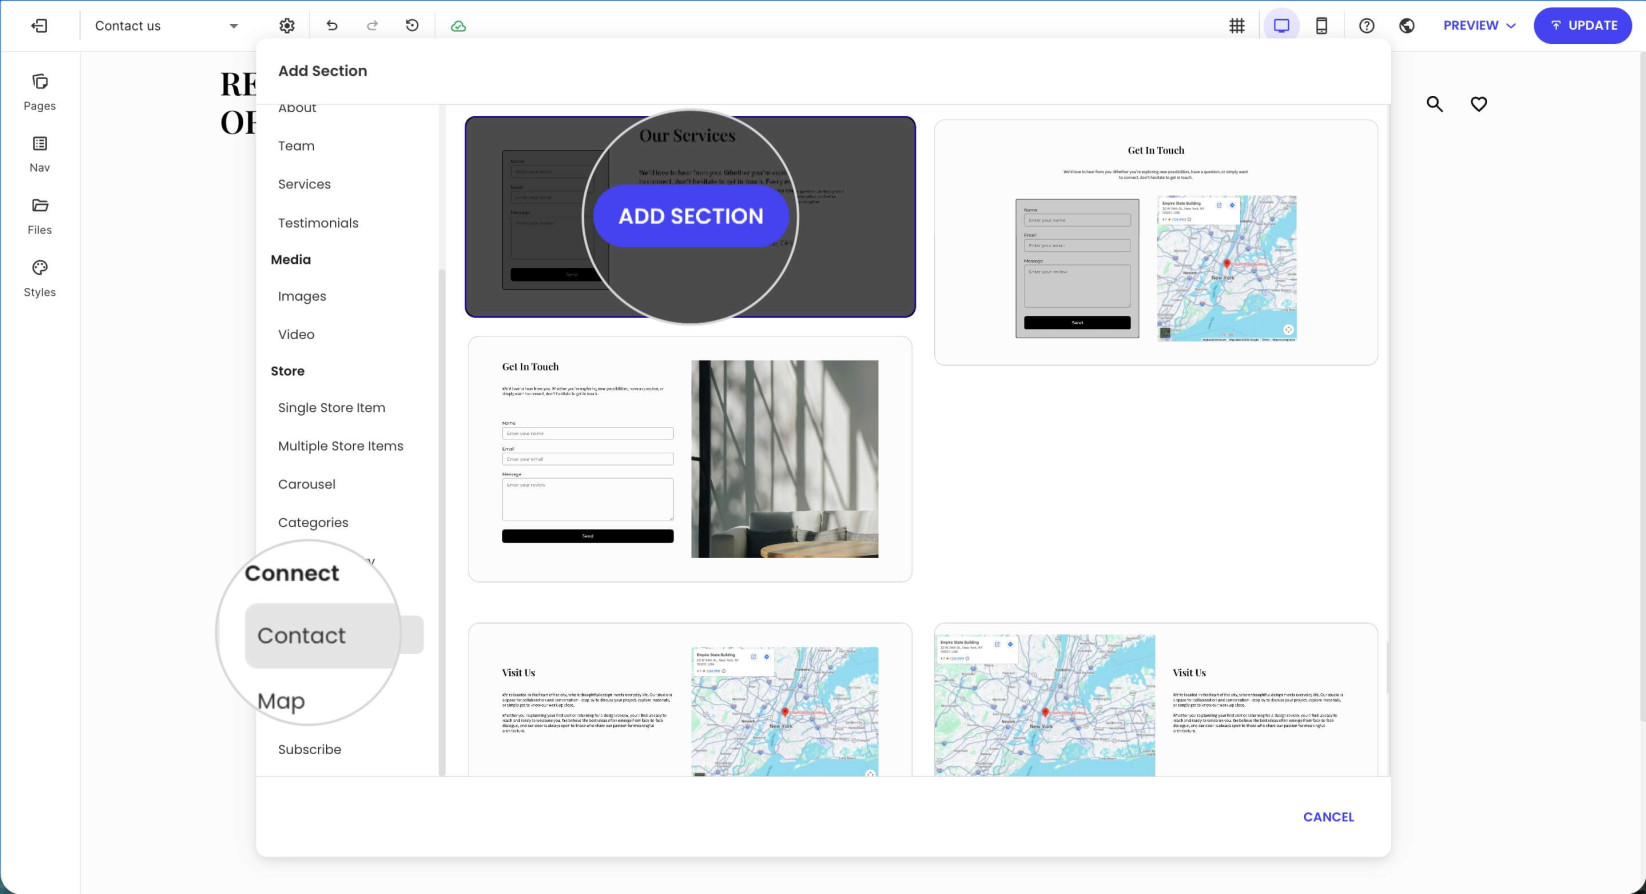1646x894 pixels.
Task: Switch to desktop view icon
Action: coord(1281,26)
